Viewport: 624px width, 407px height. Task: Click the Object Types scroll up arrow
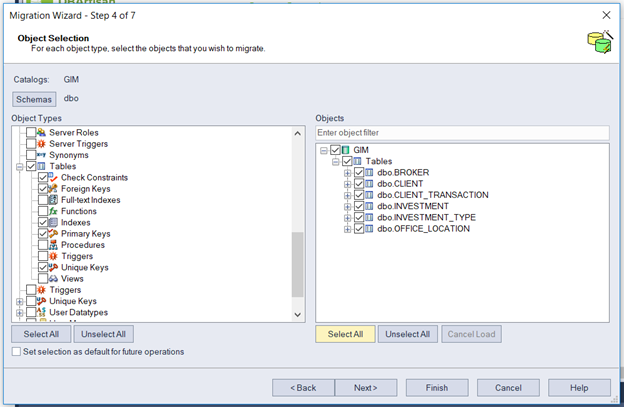click(x=297, y=133)
